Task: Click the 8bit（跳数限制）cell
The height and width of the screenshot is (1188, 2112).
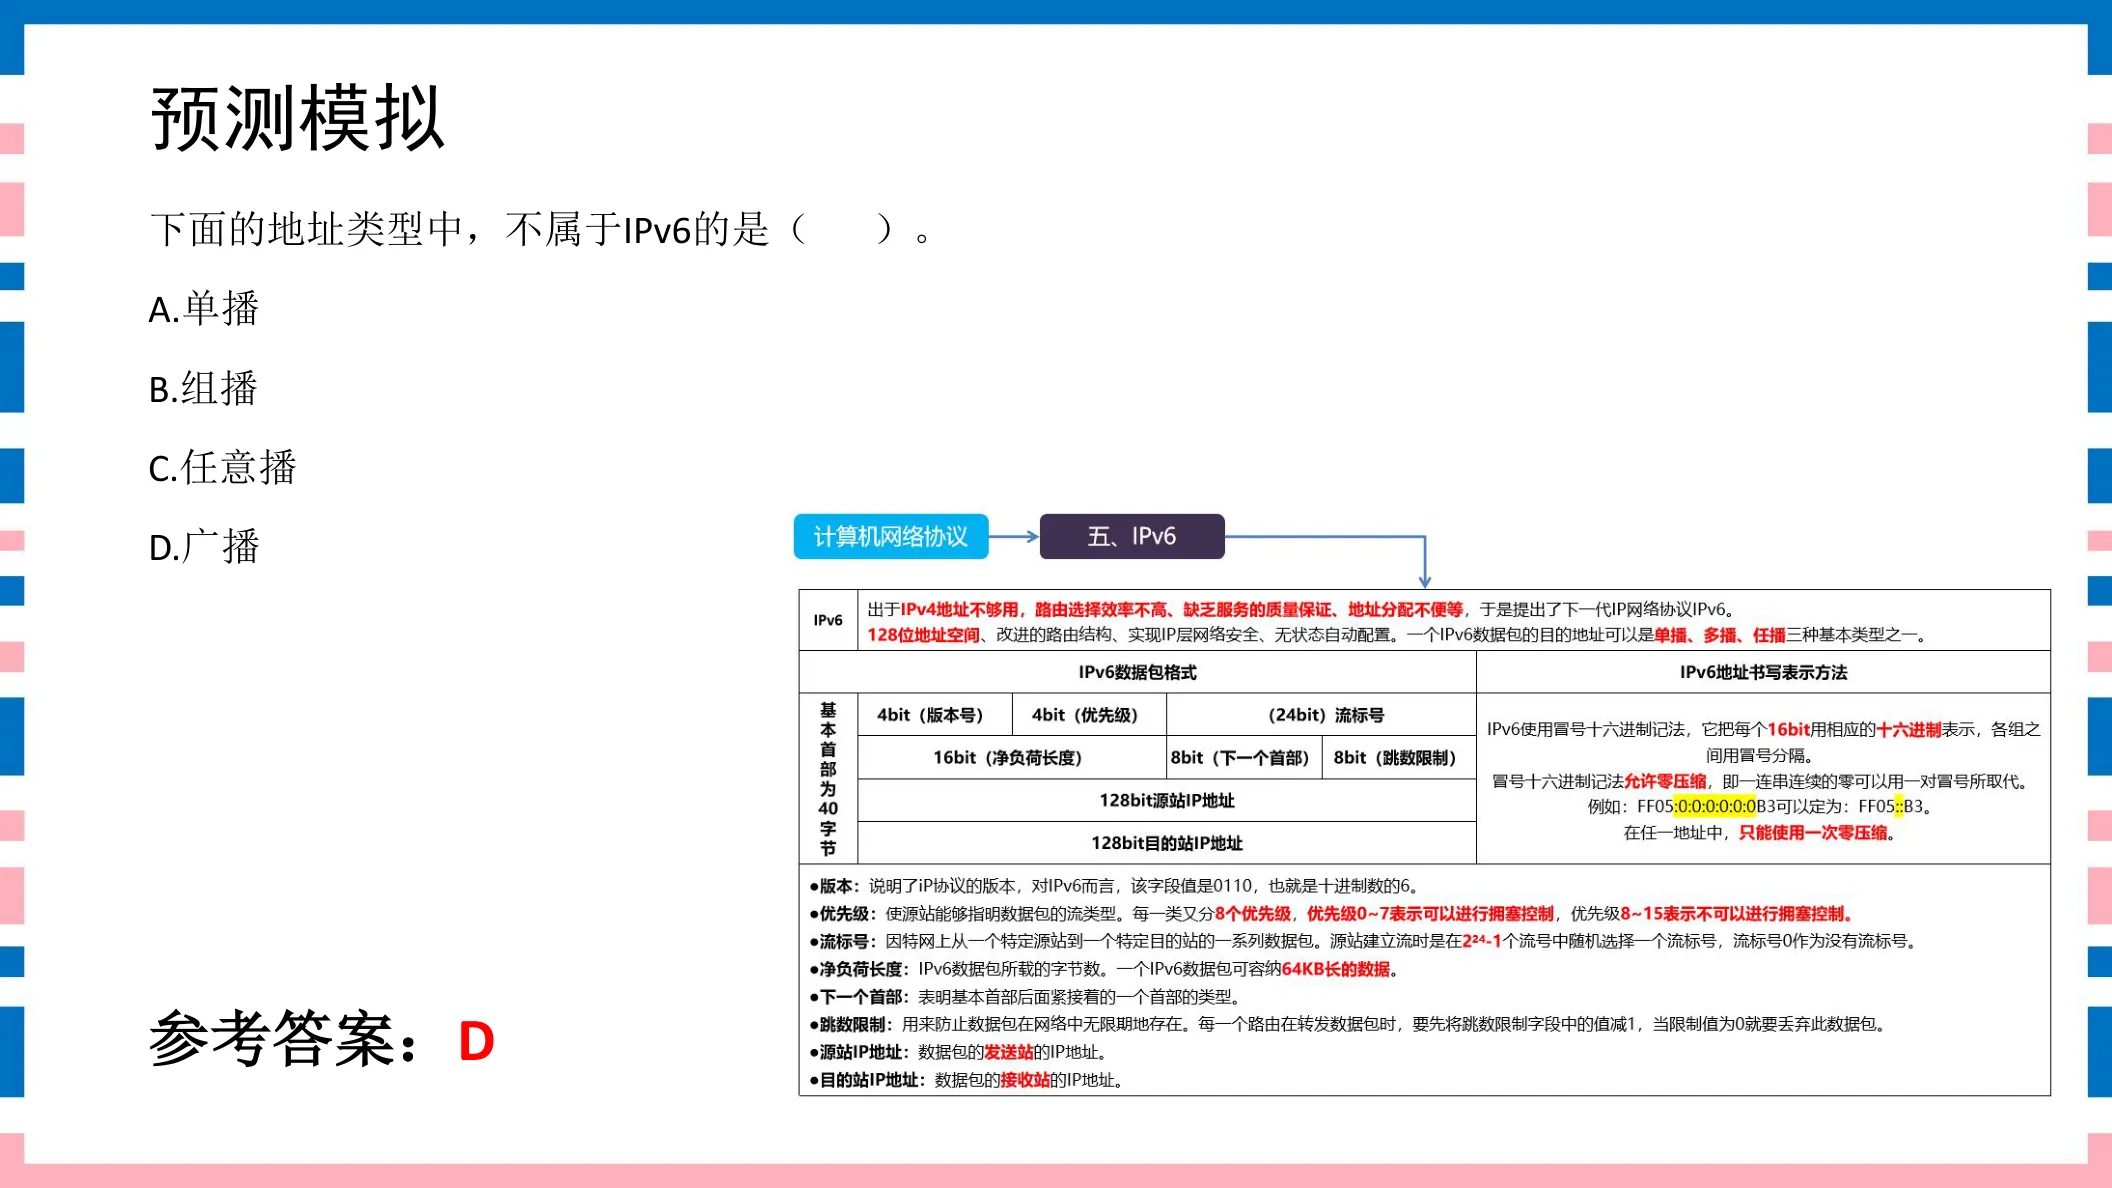Action: (1398, 758)
